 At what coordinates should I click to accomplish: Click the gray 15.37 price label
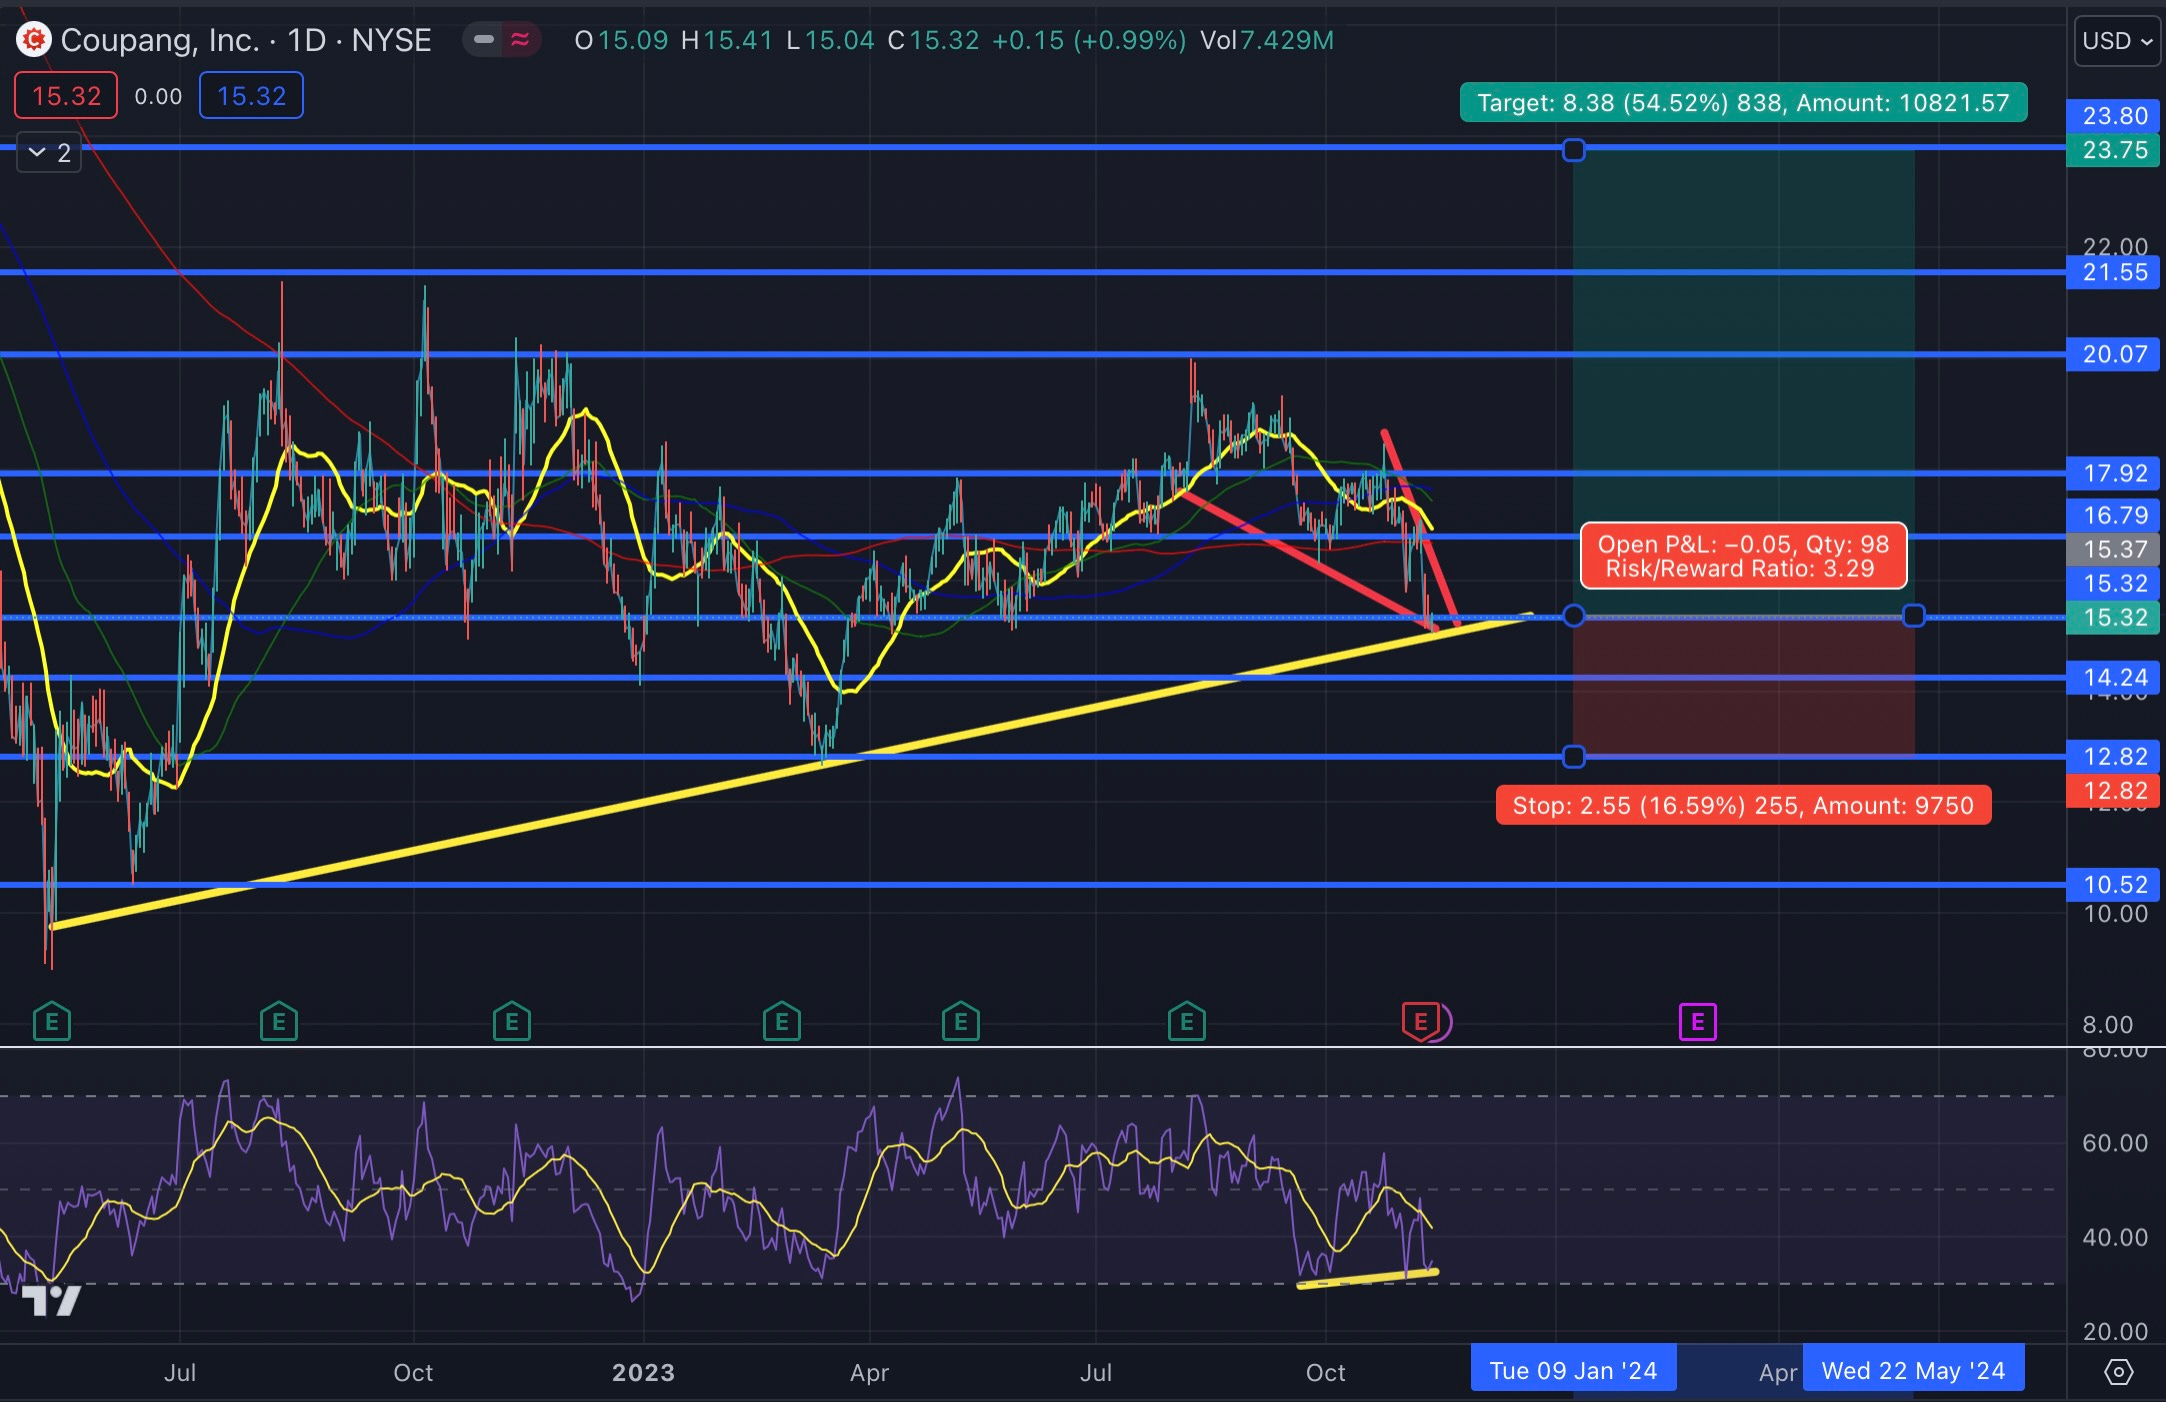pyautogui.click(x=2114, y=549)
